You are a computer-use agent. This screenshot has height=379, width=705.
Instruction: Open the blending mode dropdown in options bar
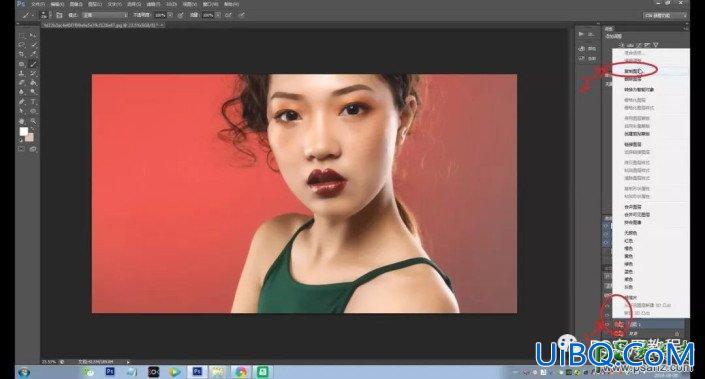(x=105, y=15)
